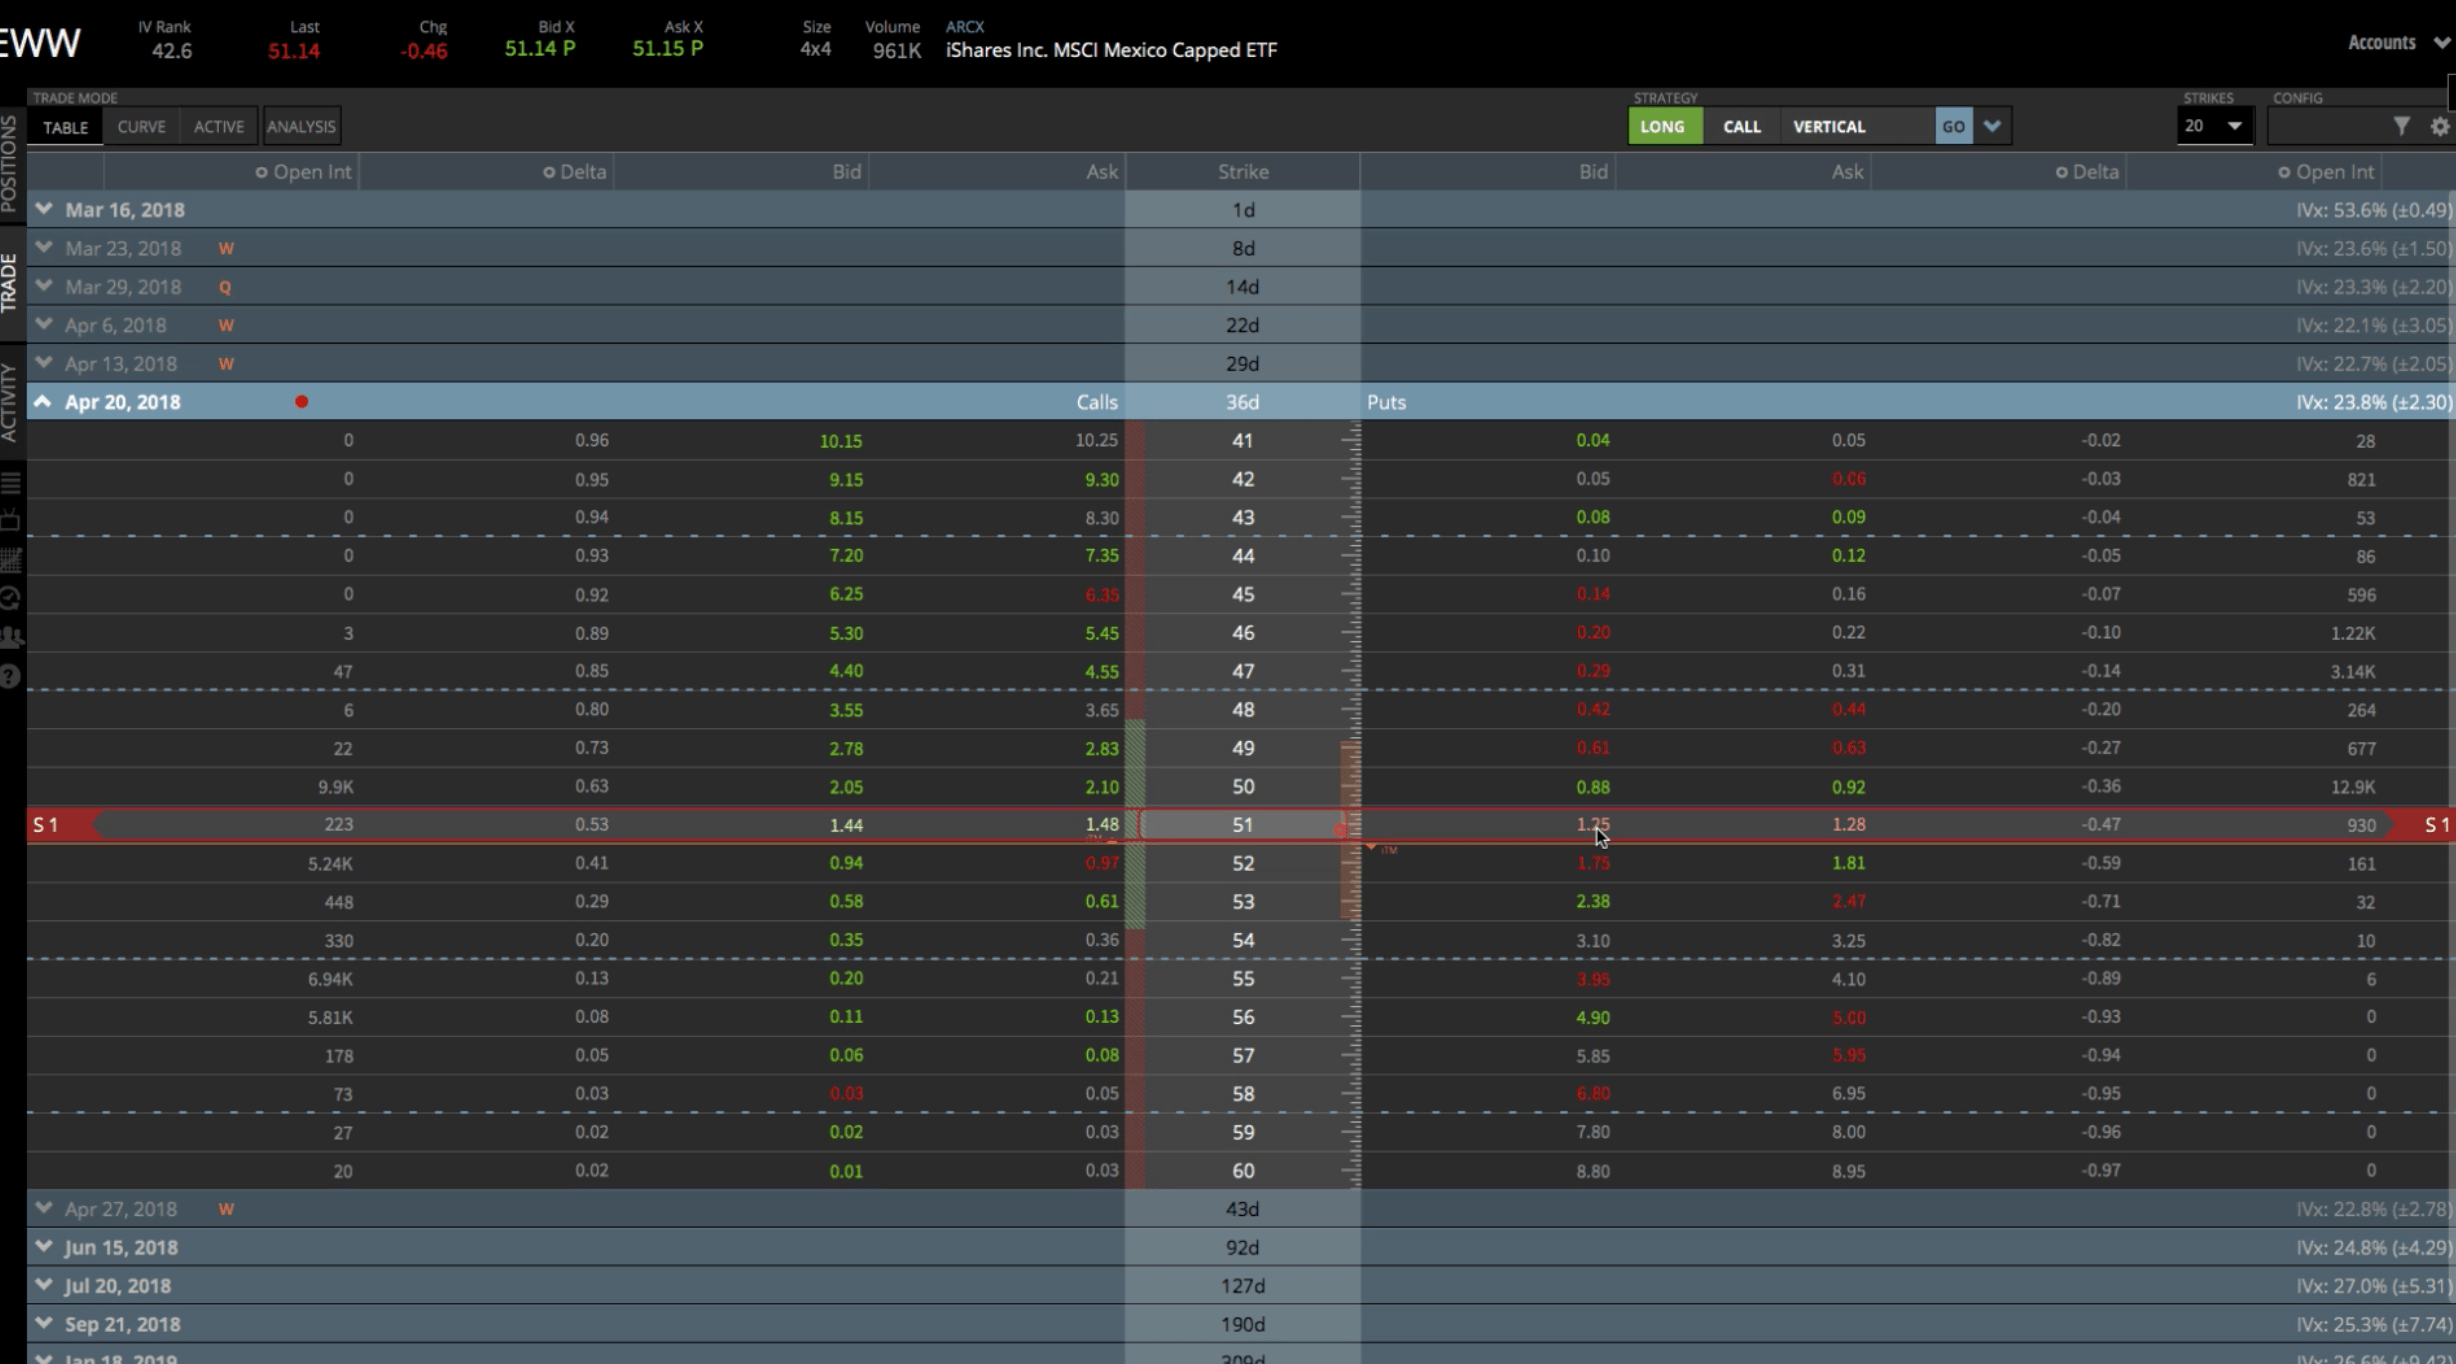This screenshot has width=2456, height=1364.
Task: Click the Q quarterly badge on Mar 29, 2018
Action: 225,287
